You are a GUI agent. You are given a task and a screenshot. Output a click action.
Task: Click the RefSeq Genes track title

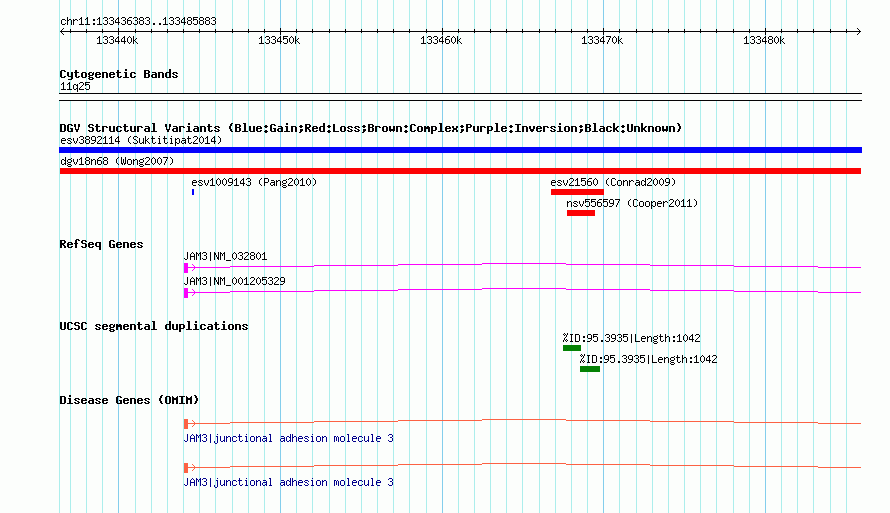[101, 245]
